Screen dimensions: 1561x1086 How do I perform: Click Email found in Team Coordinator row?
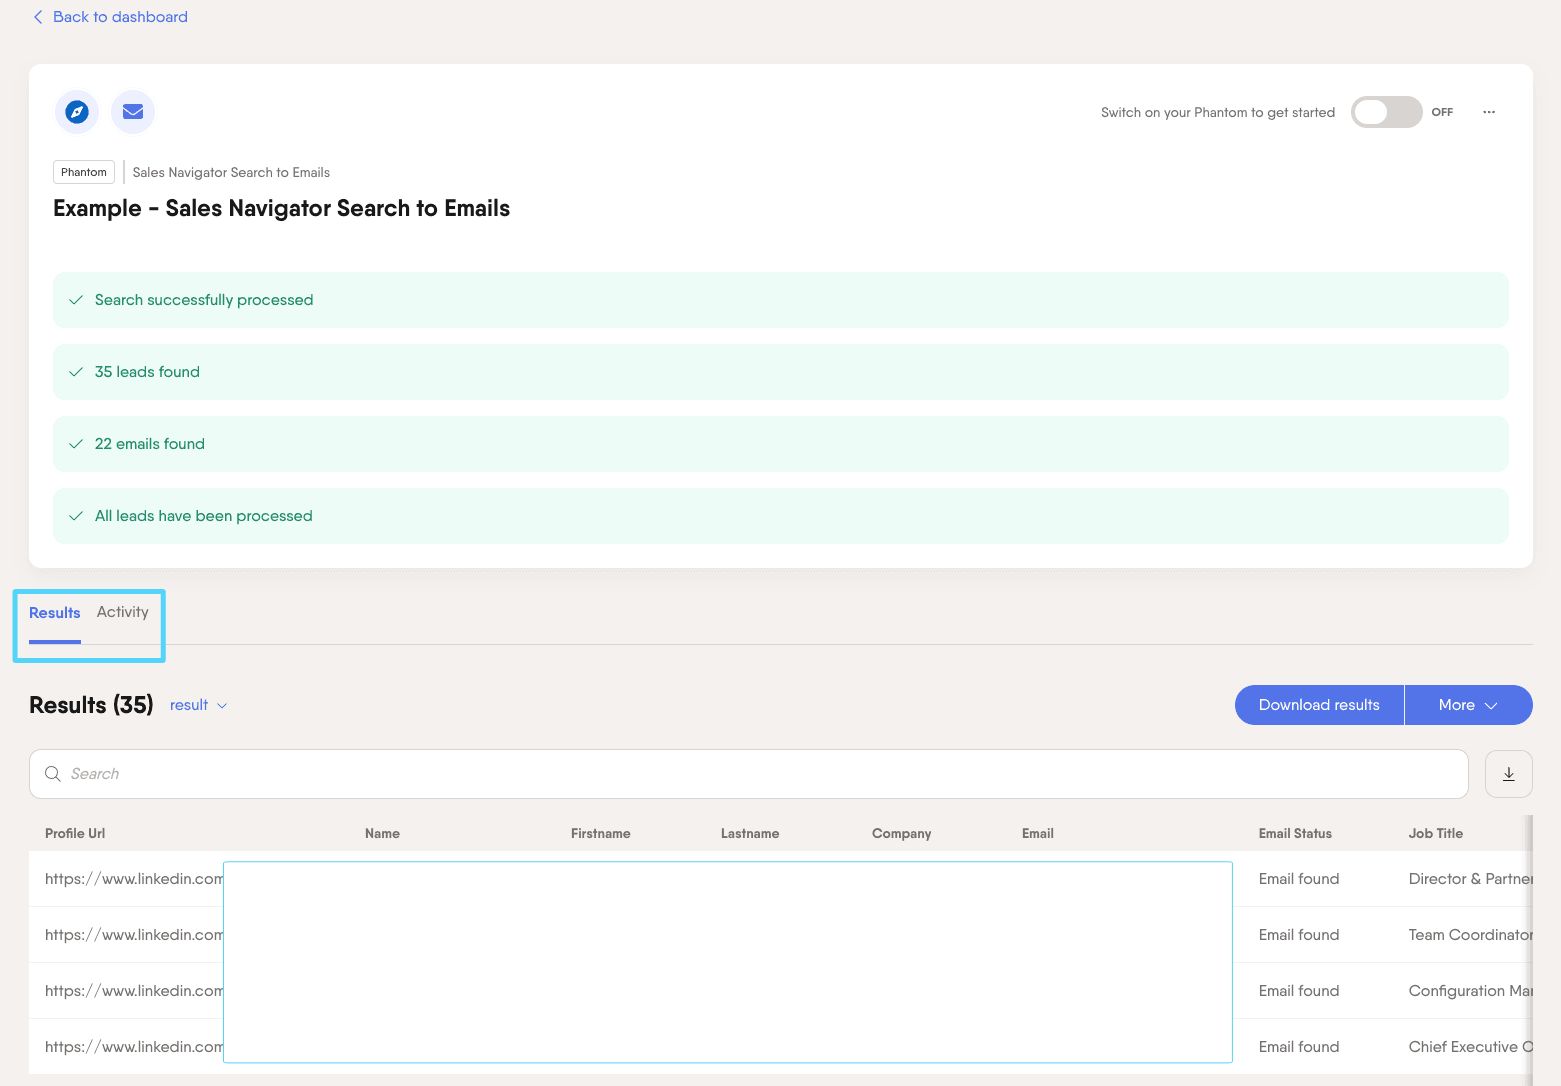tap(1298, 935)
